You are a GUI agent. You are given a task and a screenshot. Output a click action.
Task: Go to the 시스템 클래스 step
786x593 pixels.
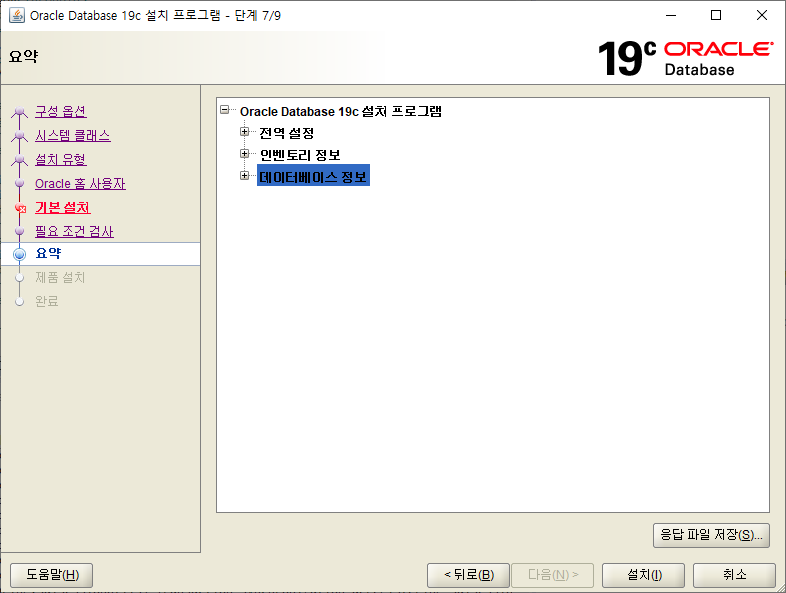click(73, 135)
